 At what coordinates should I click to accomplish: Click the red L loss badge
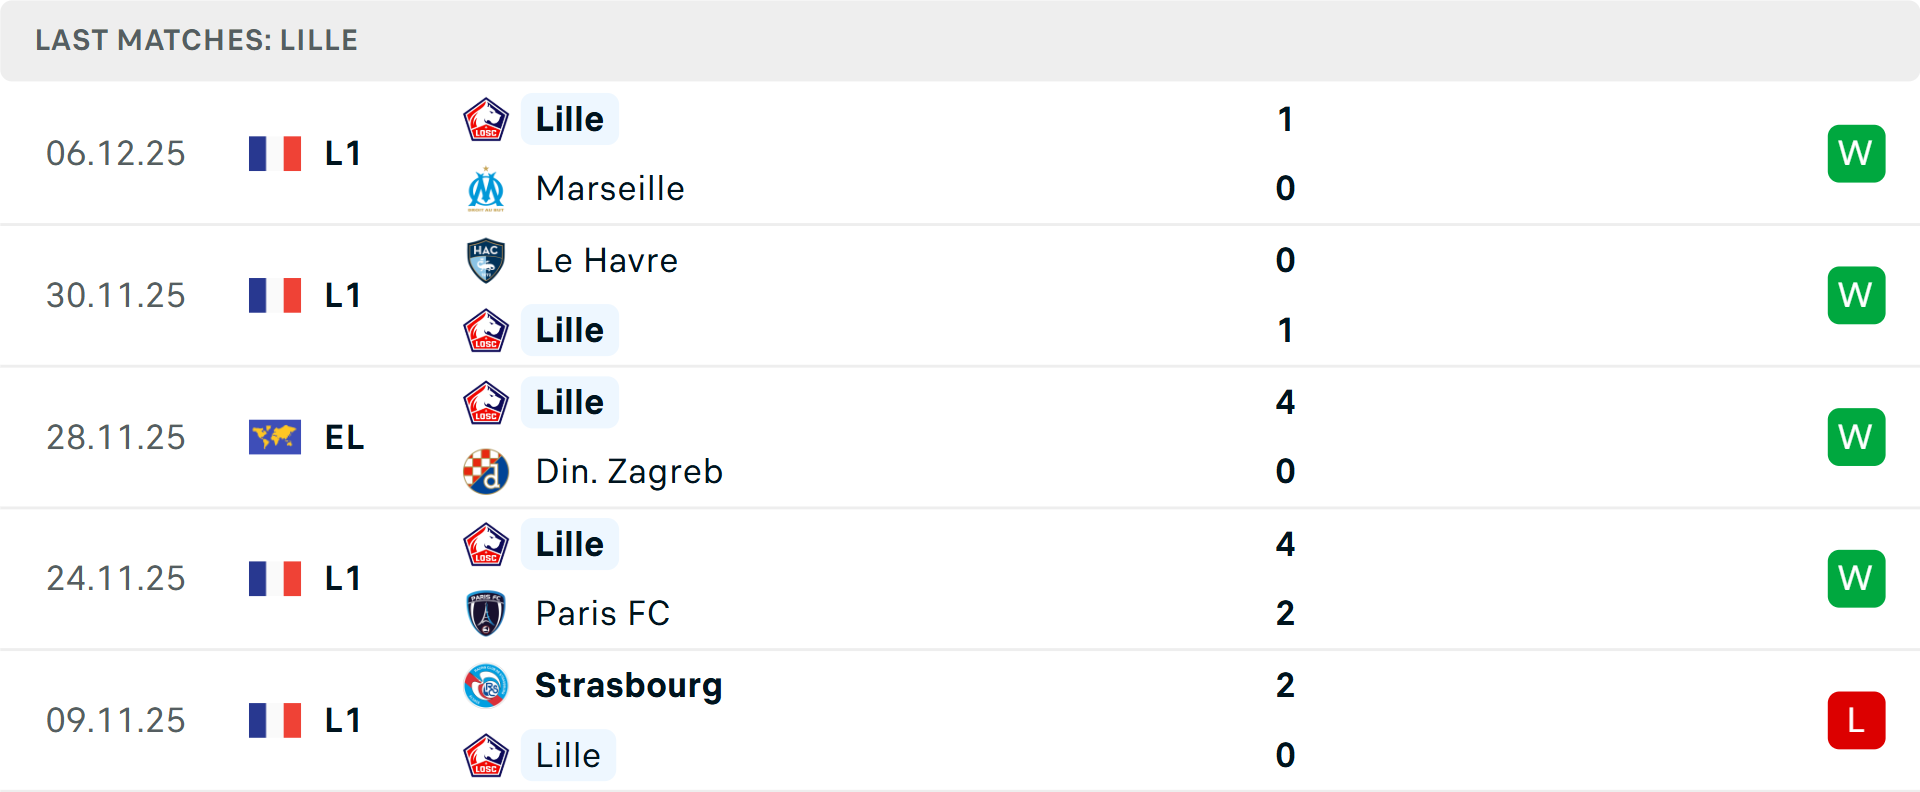1856,720
